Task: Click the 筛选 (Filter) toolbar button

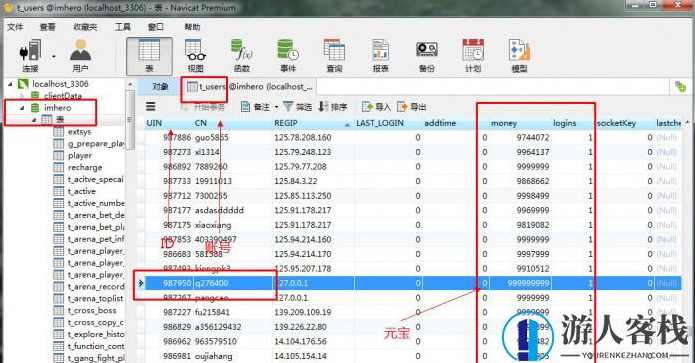Action: [297, 107]
